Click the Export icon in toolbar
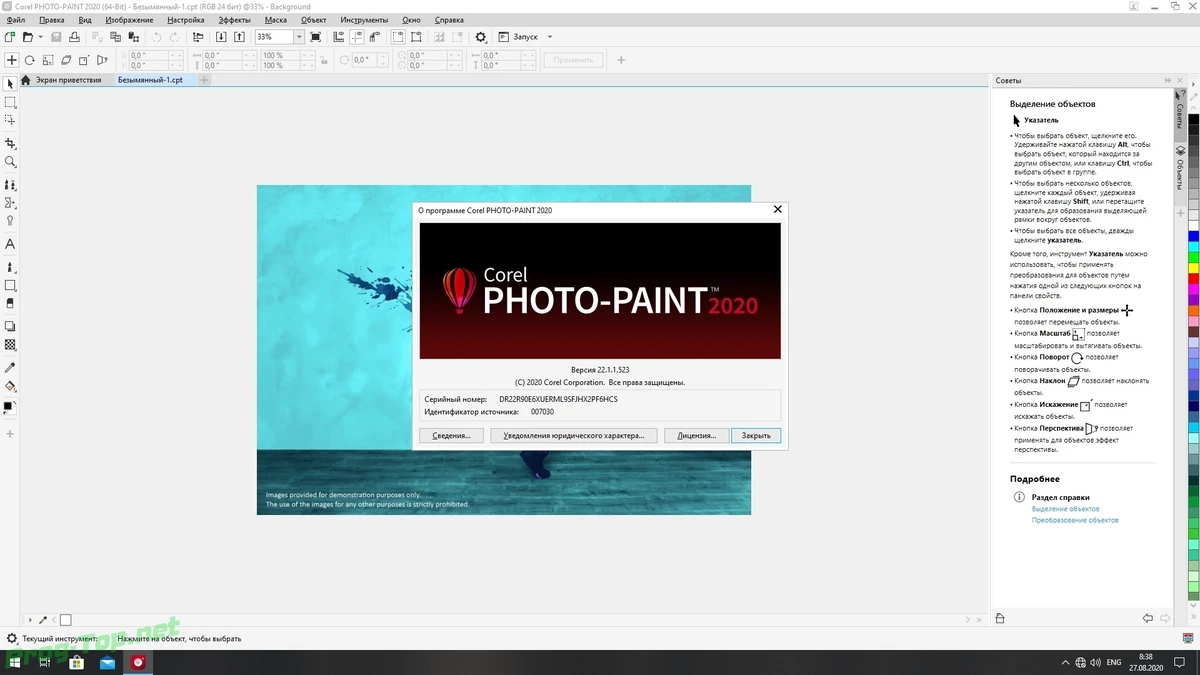 (x=239, y=37)
